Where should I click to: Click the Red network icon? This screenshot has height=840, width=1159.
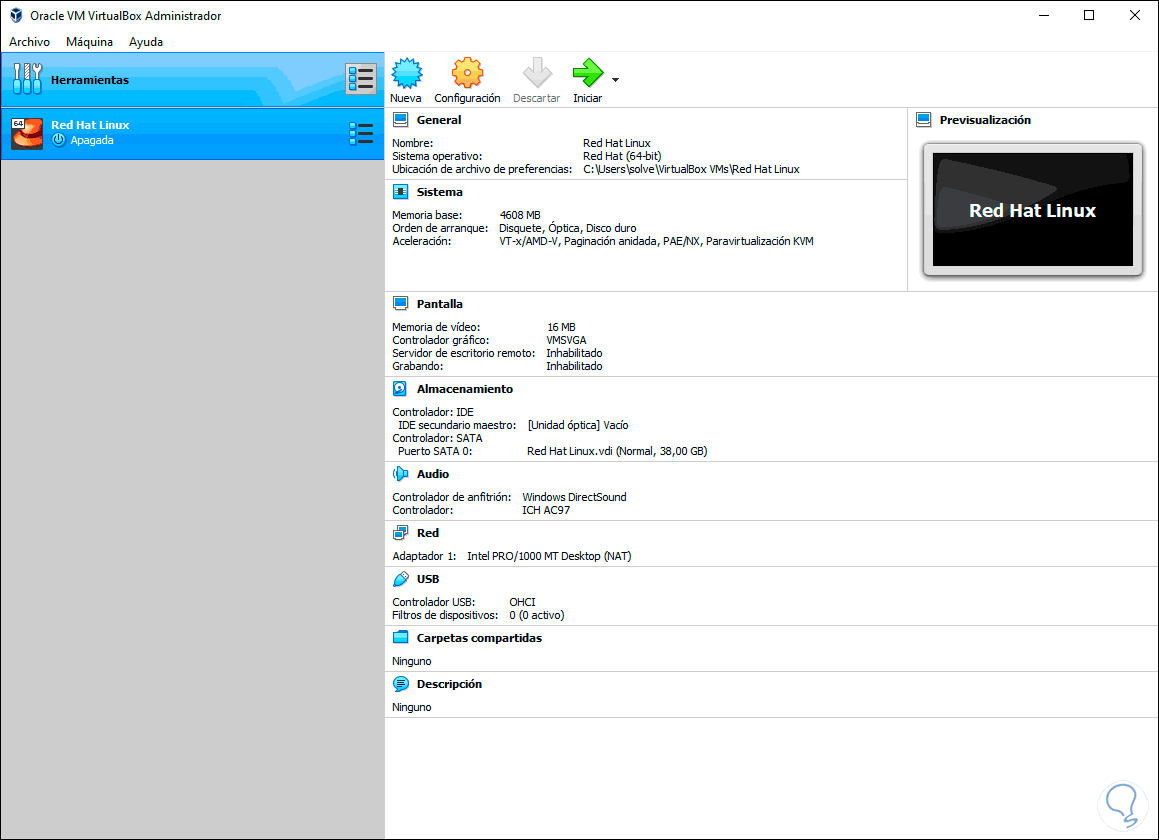(401, 533)
